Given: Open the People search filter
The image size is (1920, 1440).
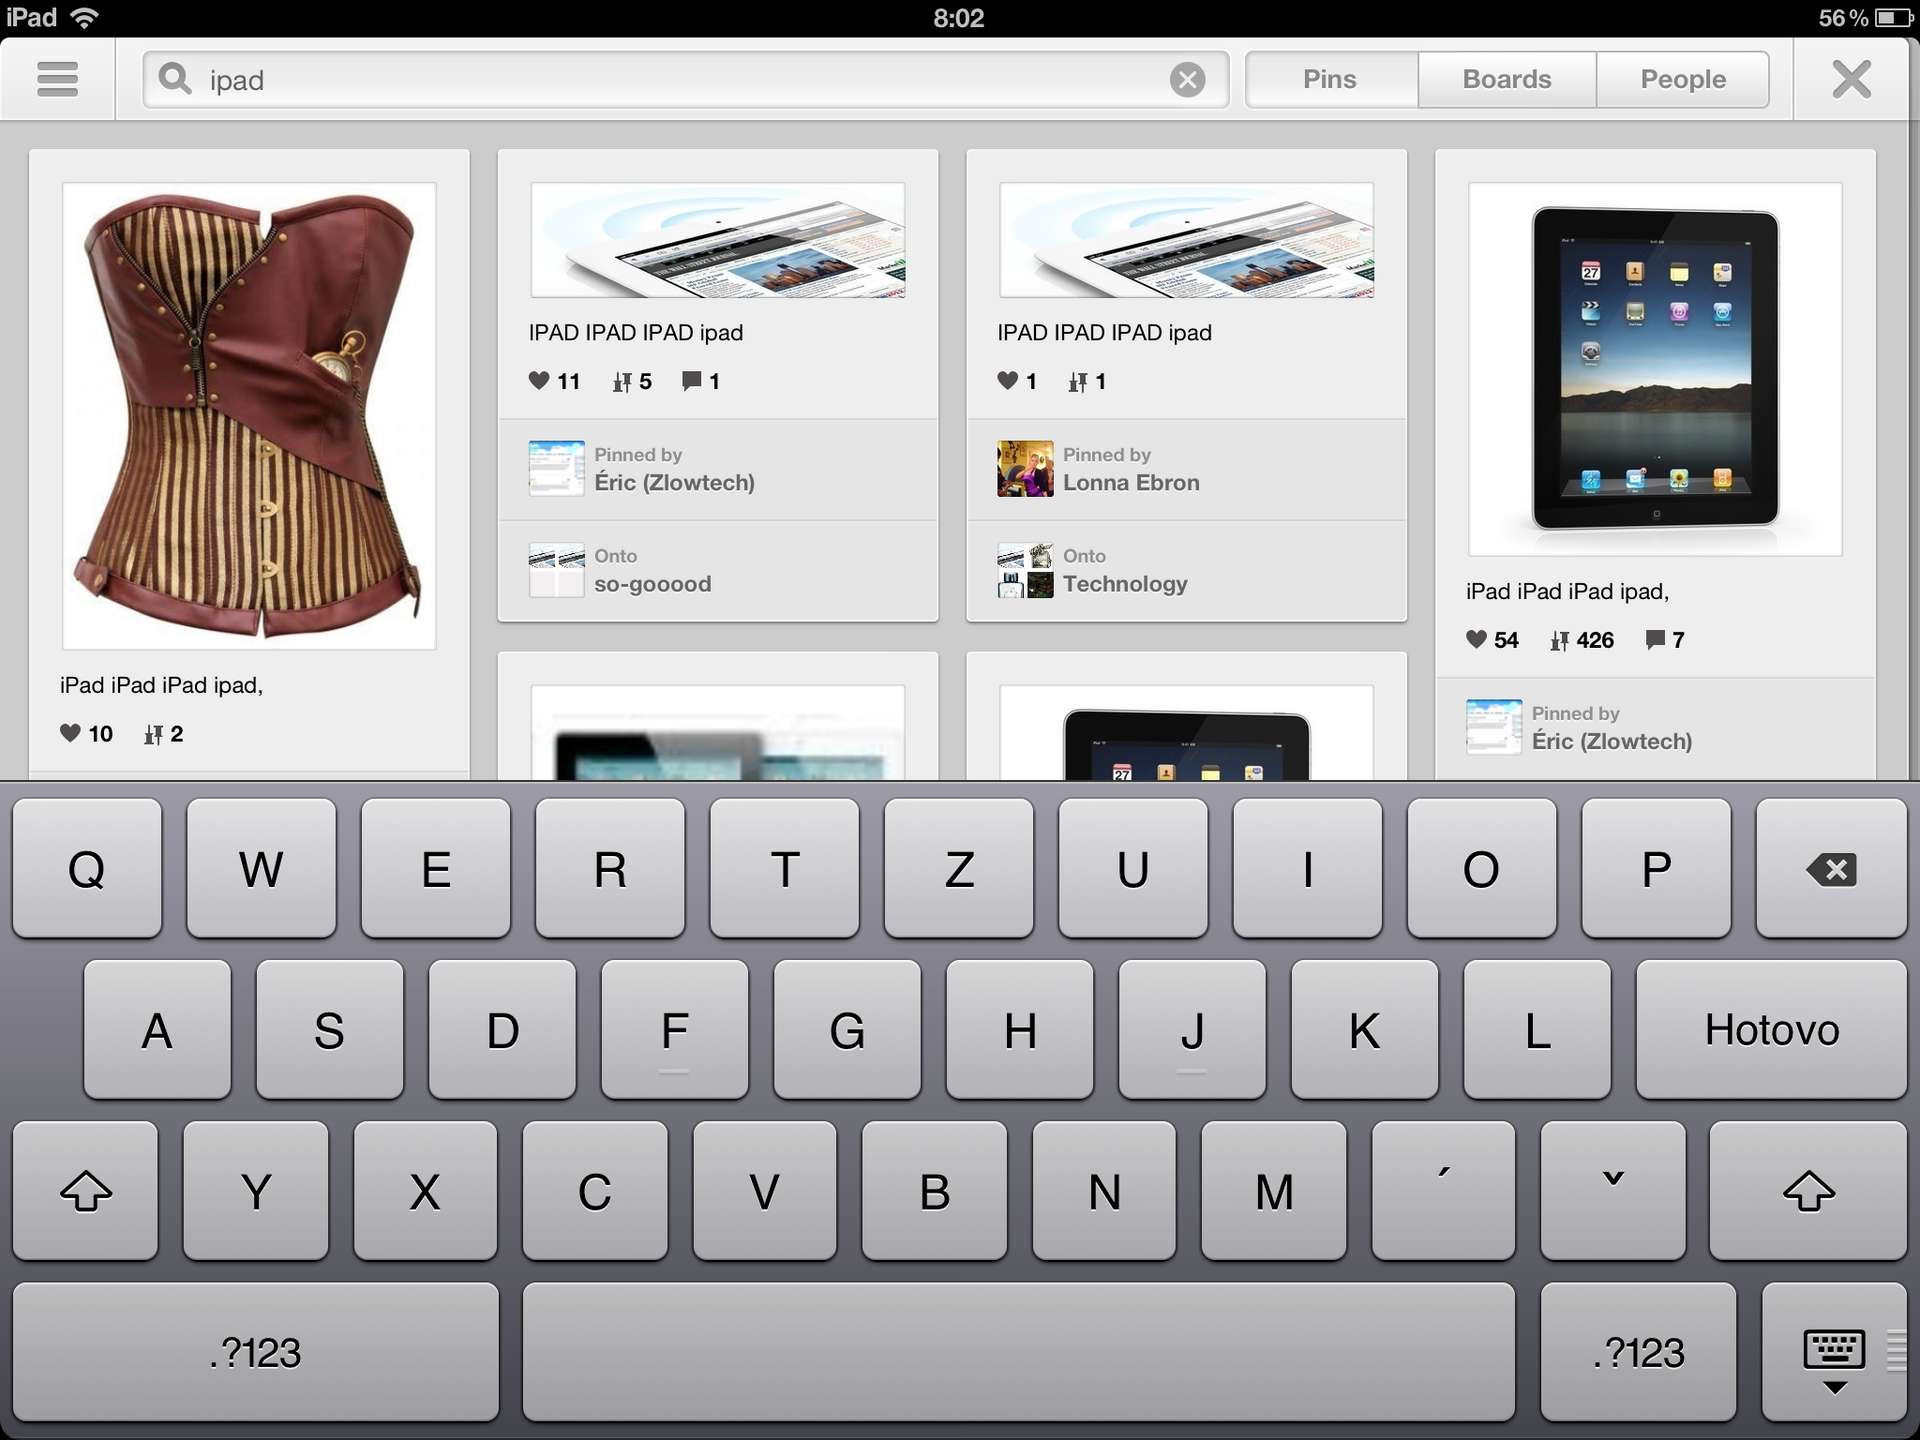Looking at the screenshot, I should pyautogui.click(x=1683, y=76).
